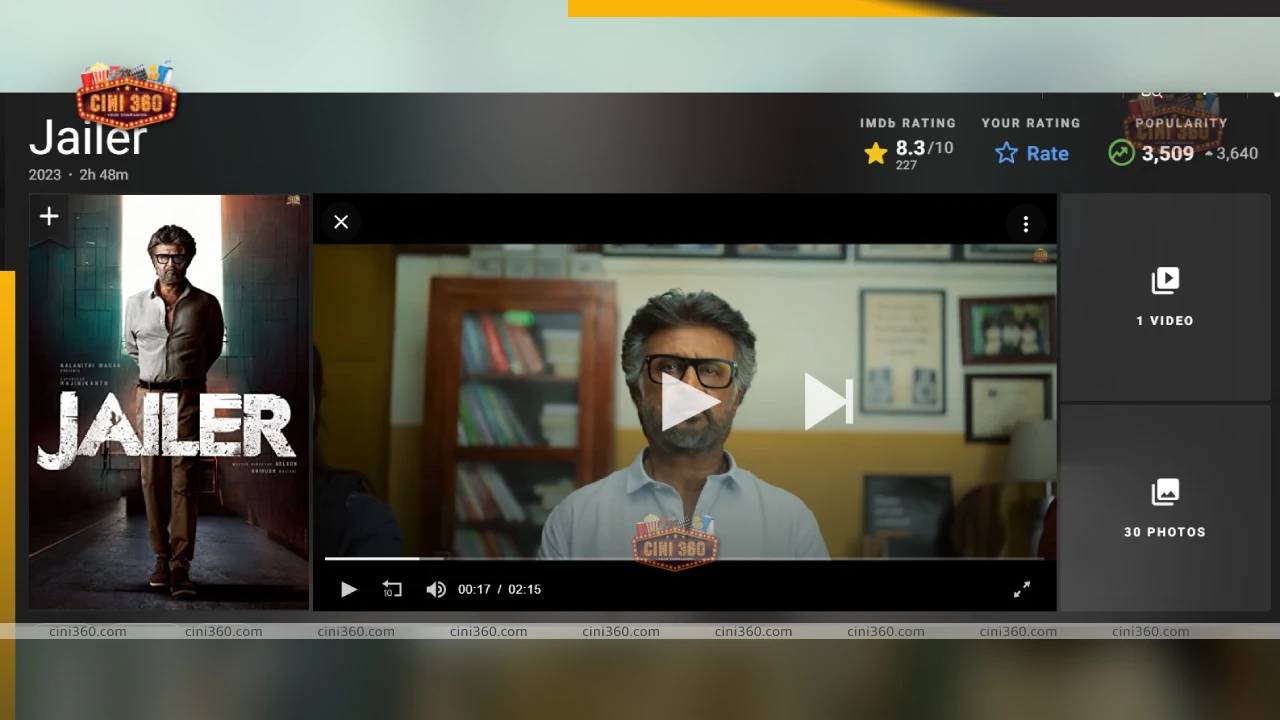1280x720 pixels.
Task: Toggle the player play/pause control
Action: tap(348, 589)
